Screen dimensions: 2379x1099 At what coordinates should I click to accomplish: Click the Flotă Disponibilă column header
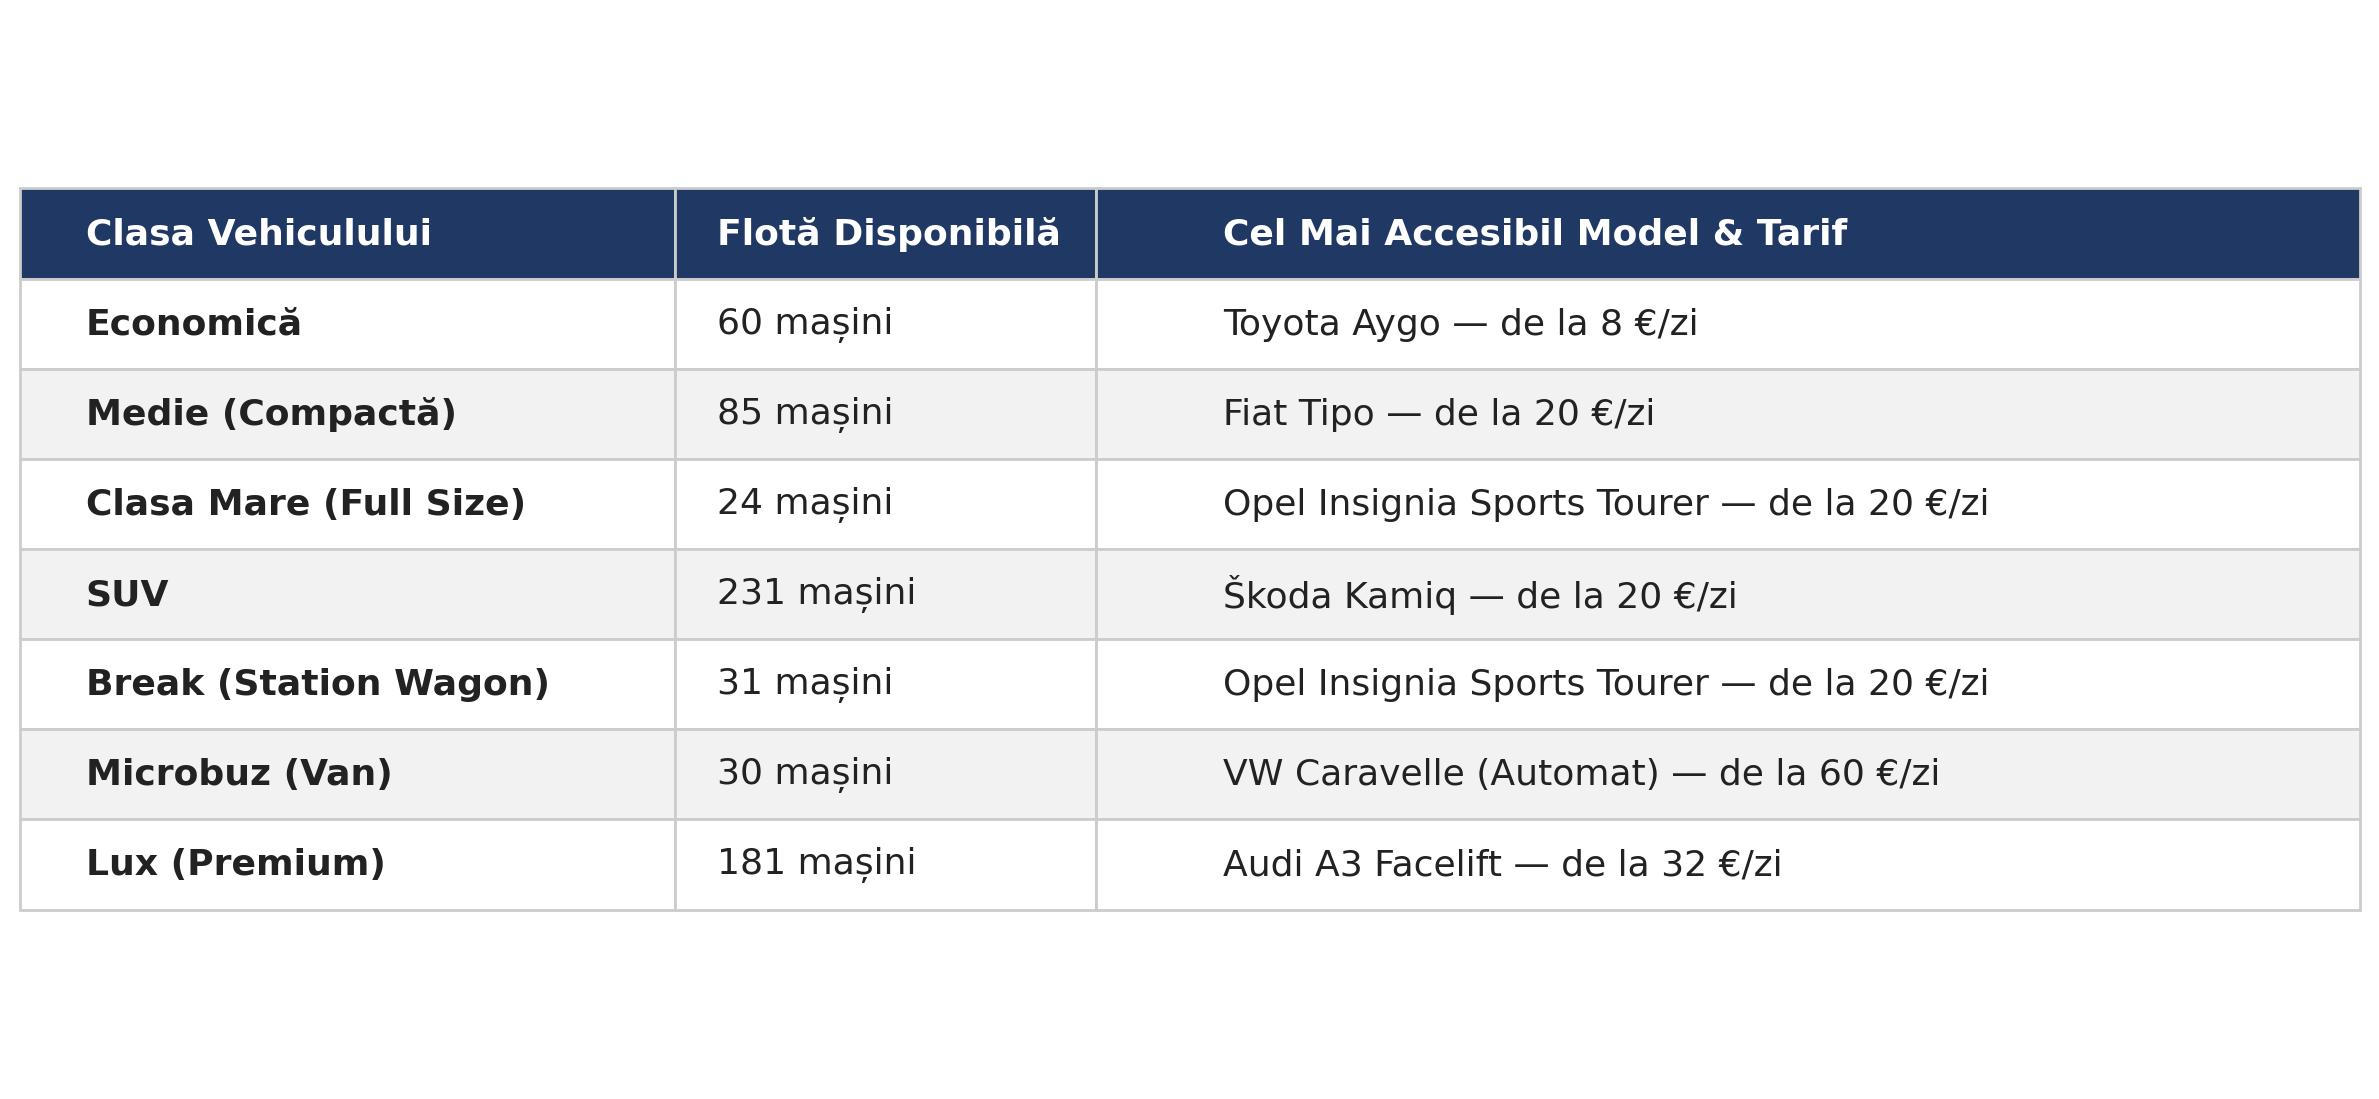(x=886, y=234)
